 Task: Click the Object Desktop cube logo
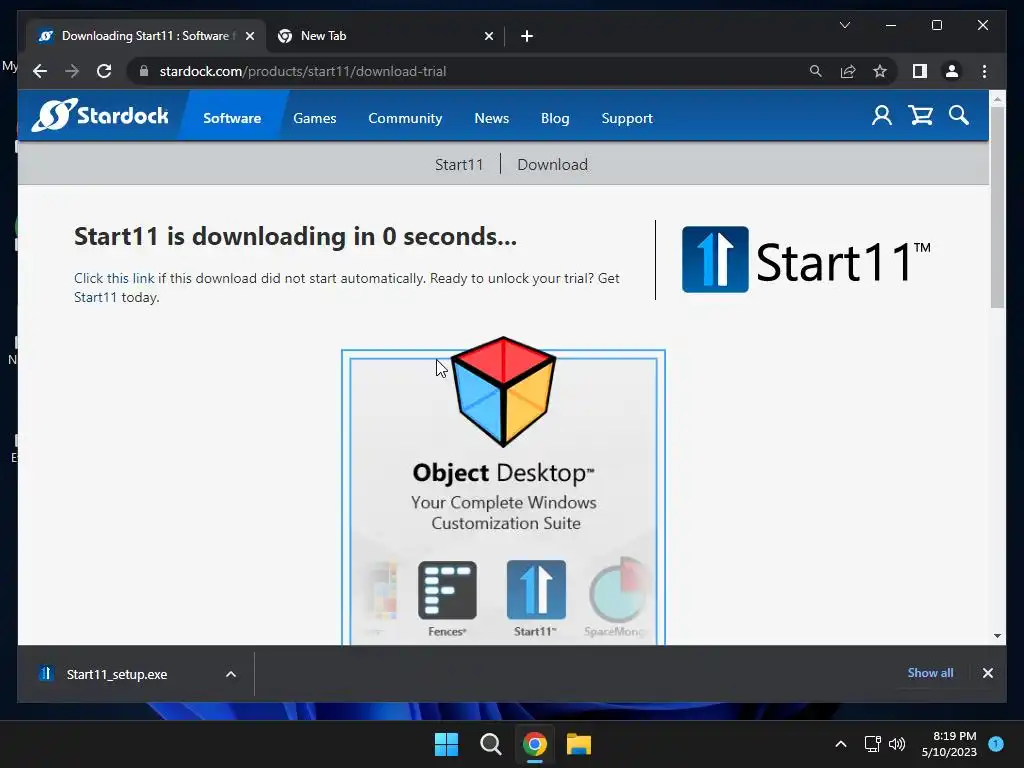(504, 391)
